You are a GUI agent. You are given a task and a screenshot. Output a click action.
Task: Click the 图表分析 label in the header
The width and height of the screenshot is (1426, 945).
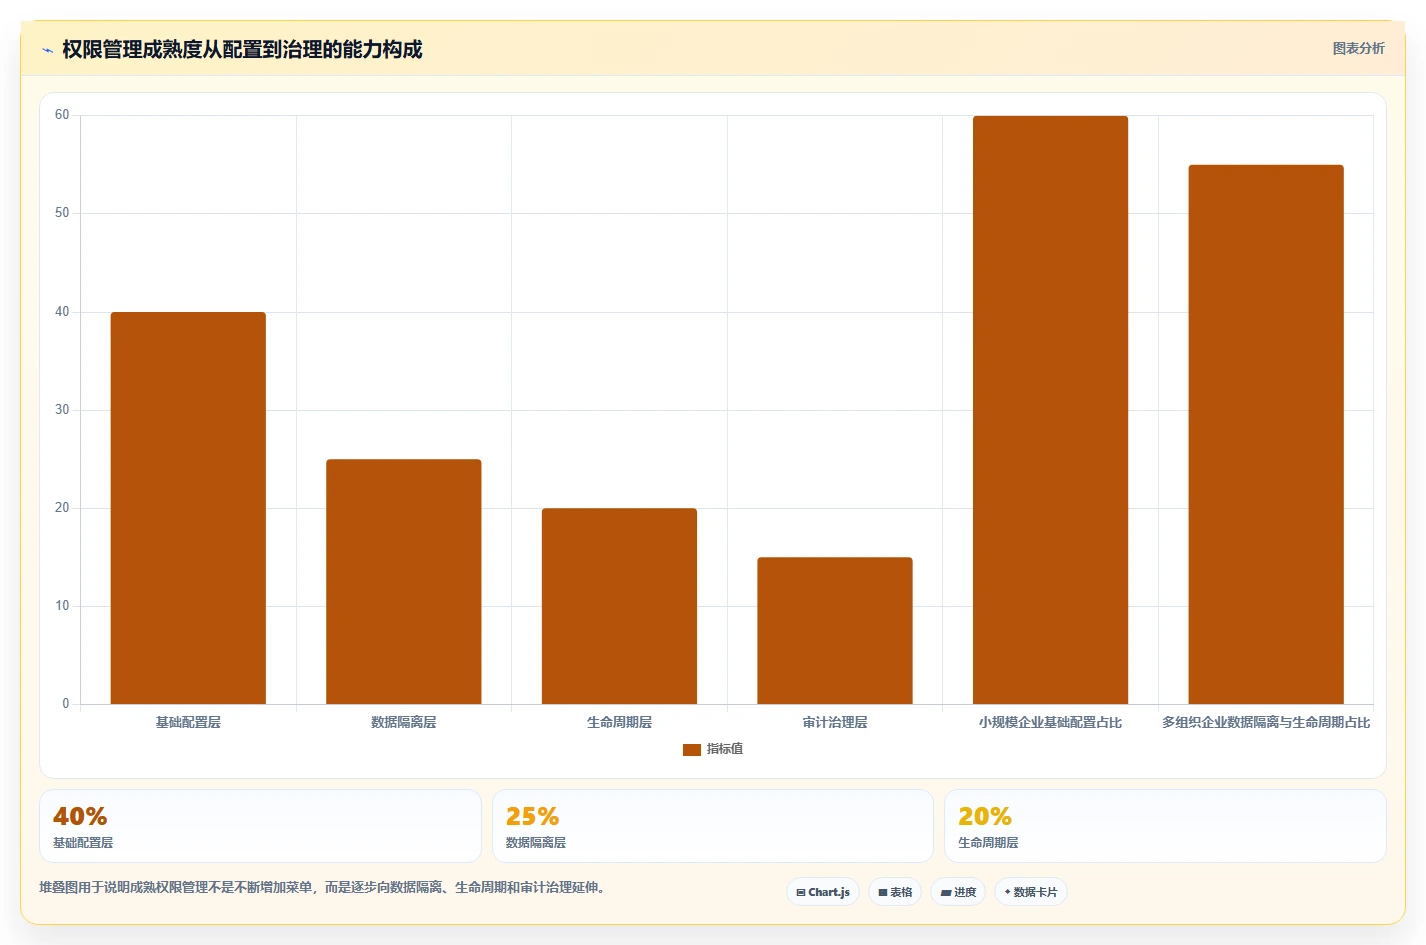(1358, 48)
